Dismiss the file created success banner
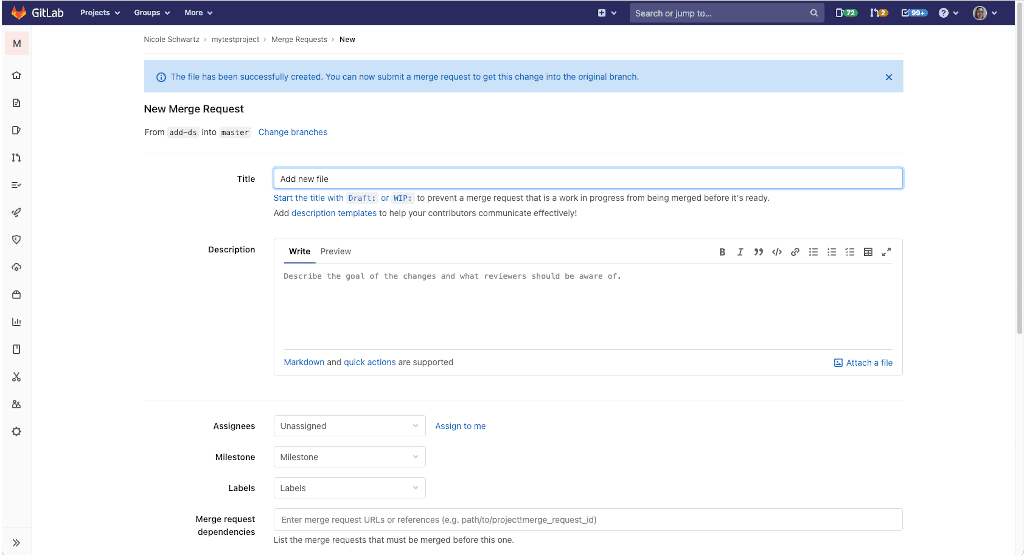This screenshot has height=555, width=1024. click(x=889, y=77)
